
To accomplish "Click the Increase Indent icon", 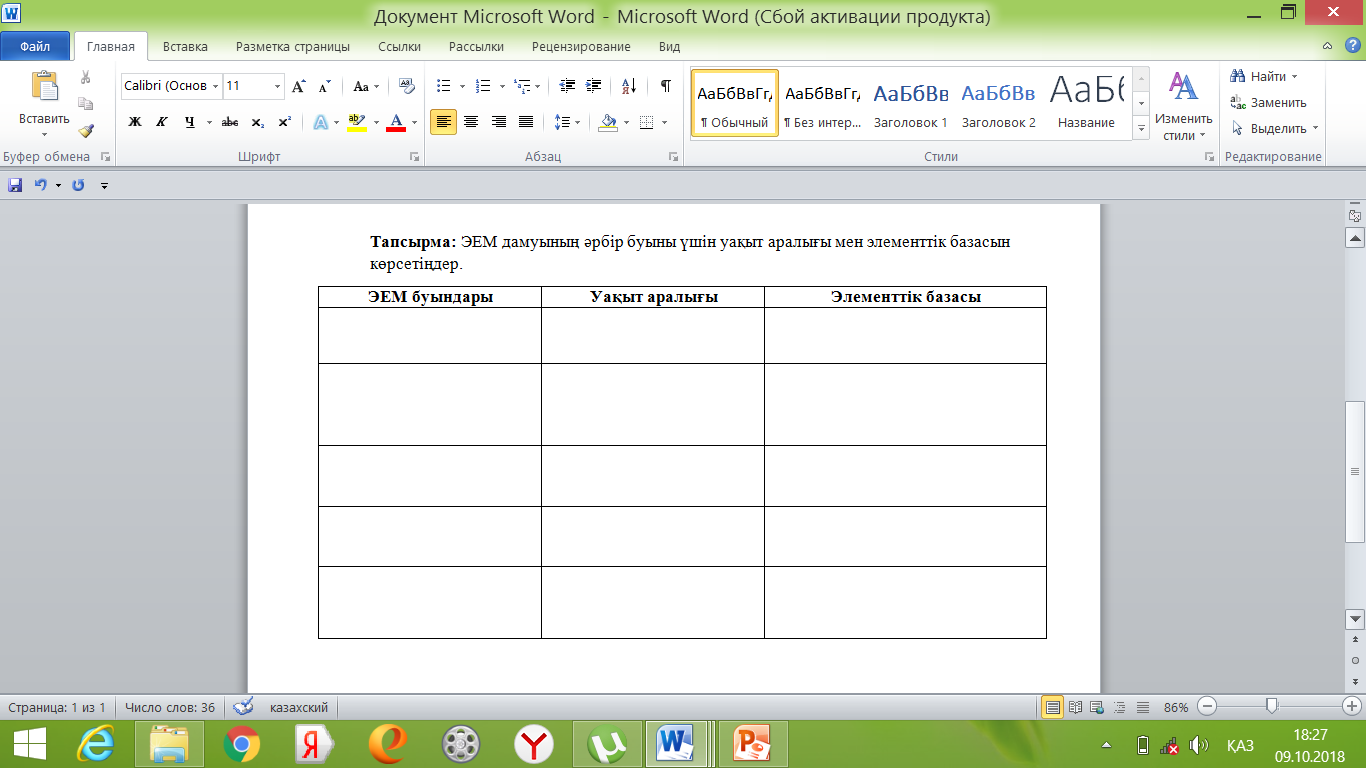I will pyautogui.click(x=594, y=87).
